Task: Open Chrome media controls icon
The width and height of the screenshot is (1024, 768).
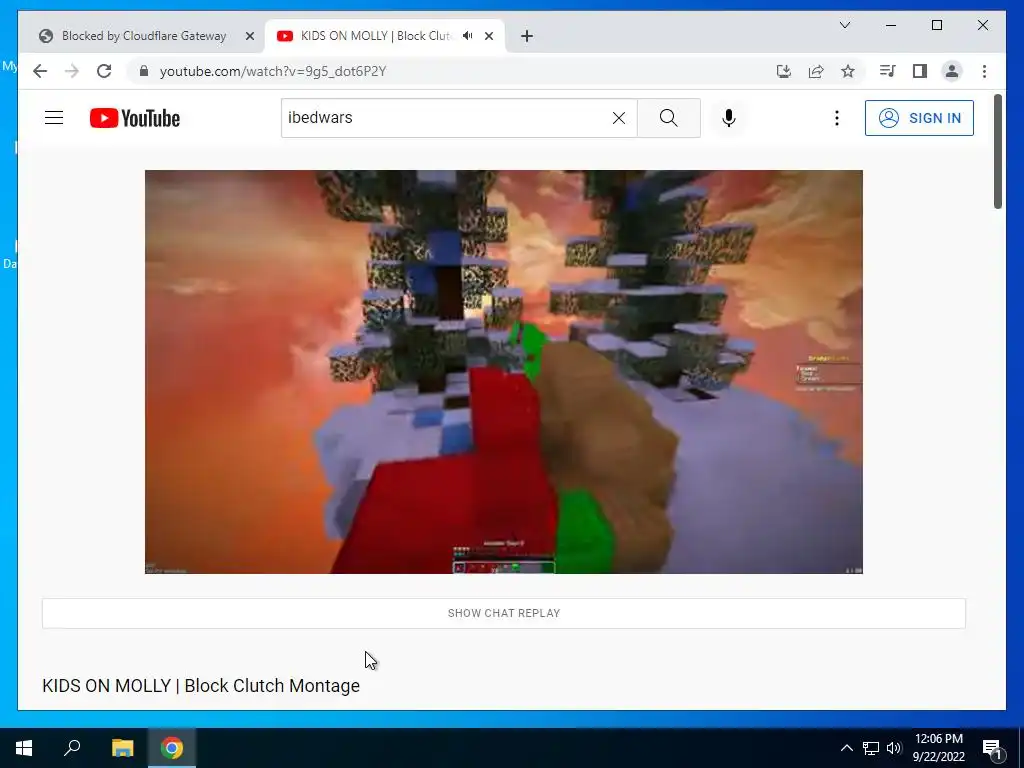Action: (888, 71)
